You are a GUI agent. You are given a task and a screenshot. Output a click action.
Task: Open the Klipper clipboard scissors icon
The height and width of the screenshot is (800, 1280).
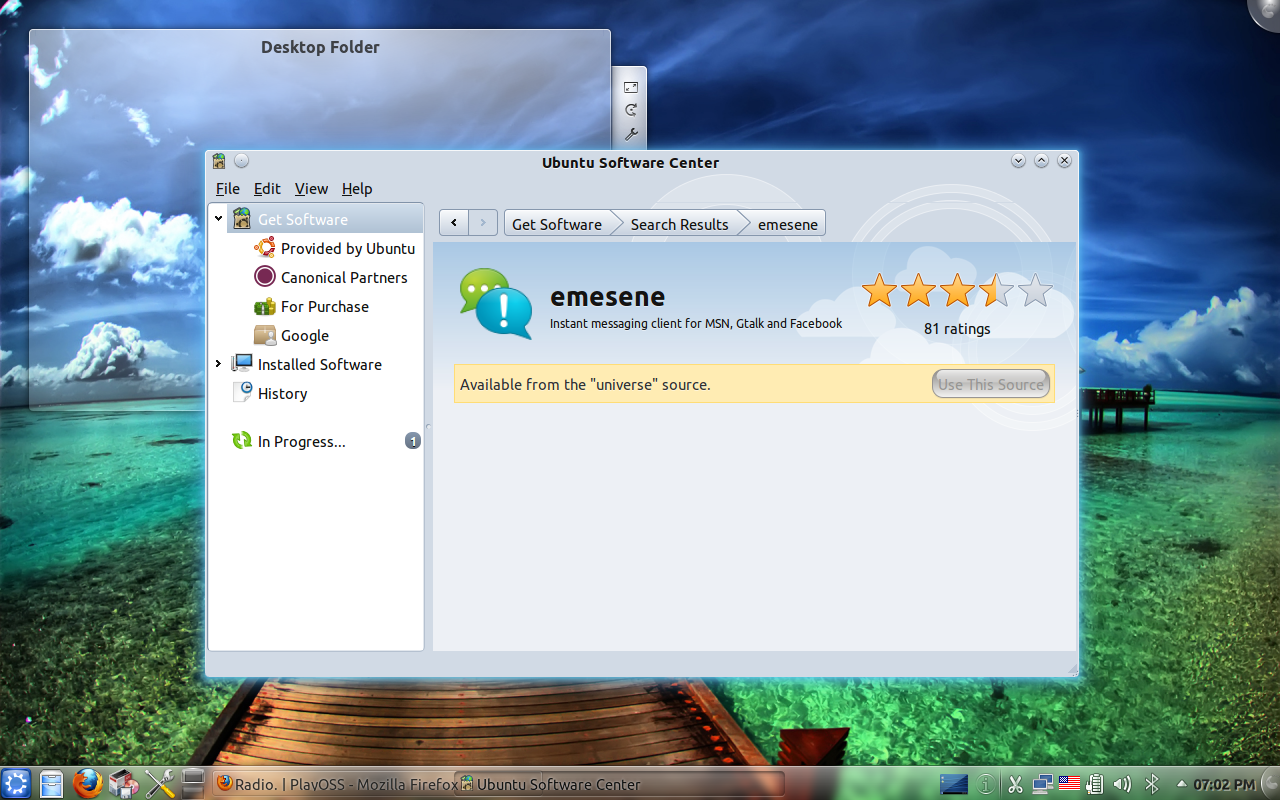click(x=1015, y=785)
